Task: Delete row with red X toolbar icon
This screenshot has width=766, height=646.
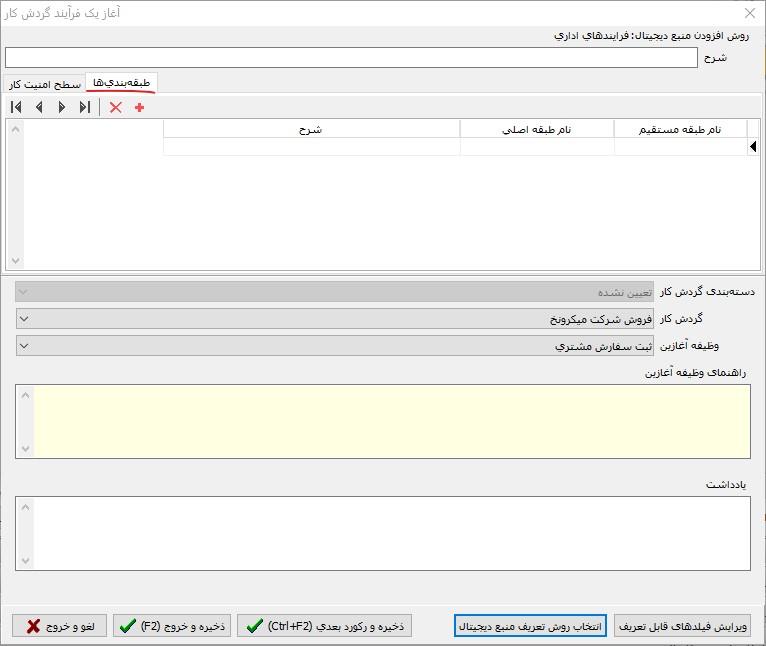Action: pyautogui.click(x=115, y=107)
